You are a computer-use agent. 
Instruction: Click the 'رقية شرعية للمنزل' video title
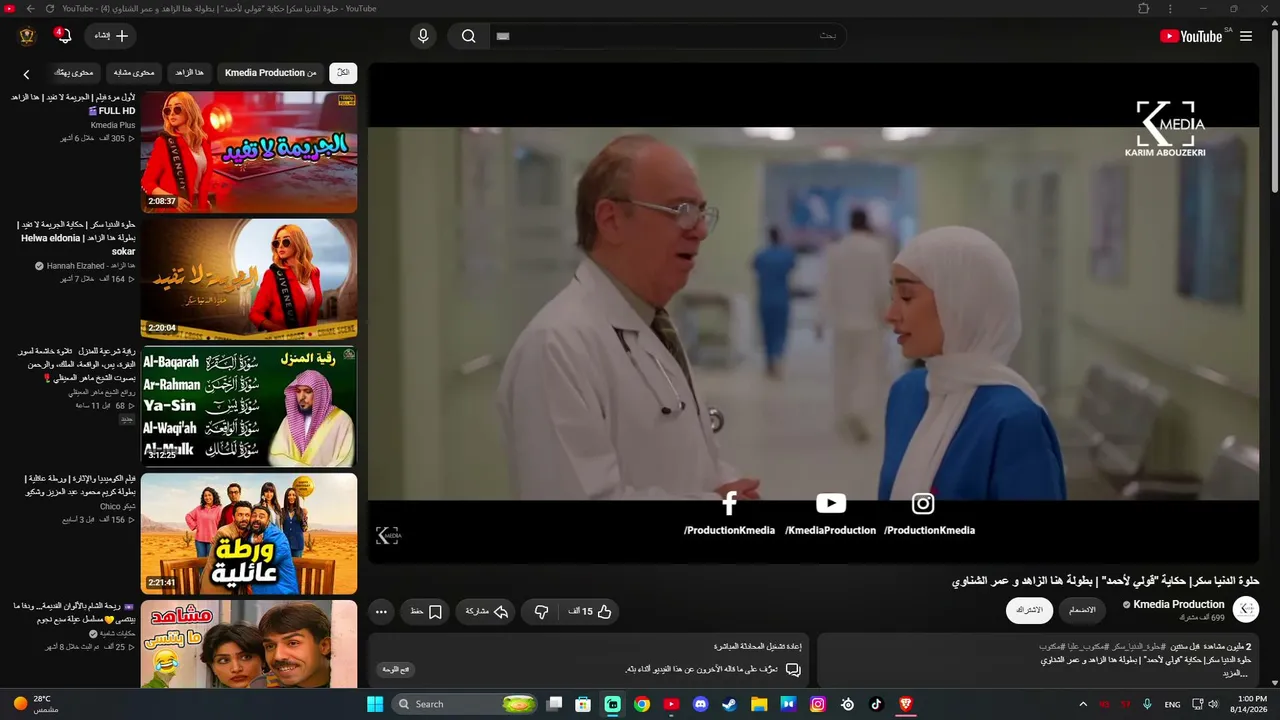pyautogui.click(x=76, y=365)
